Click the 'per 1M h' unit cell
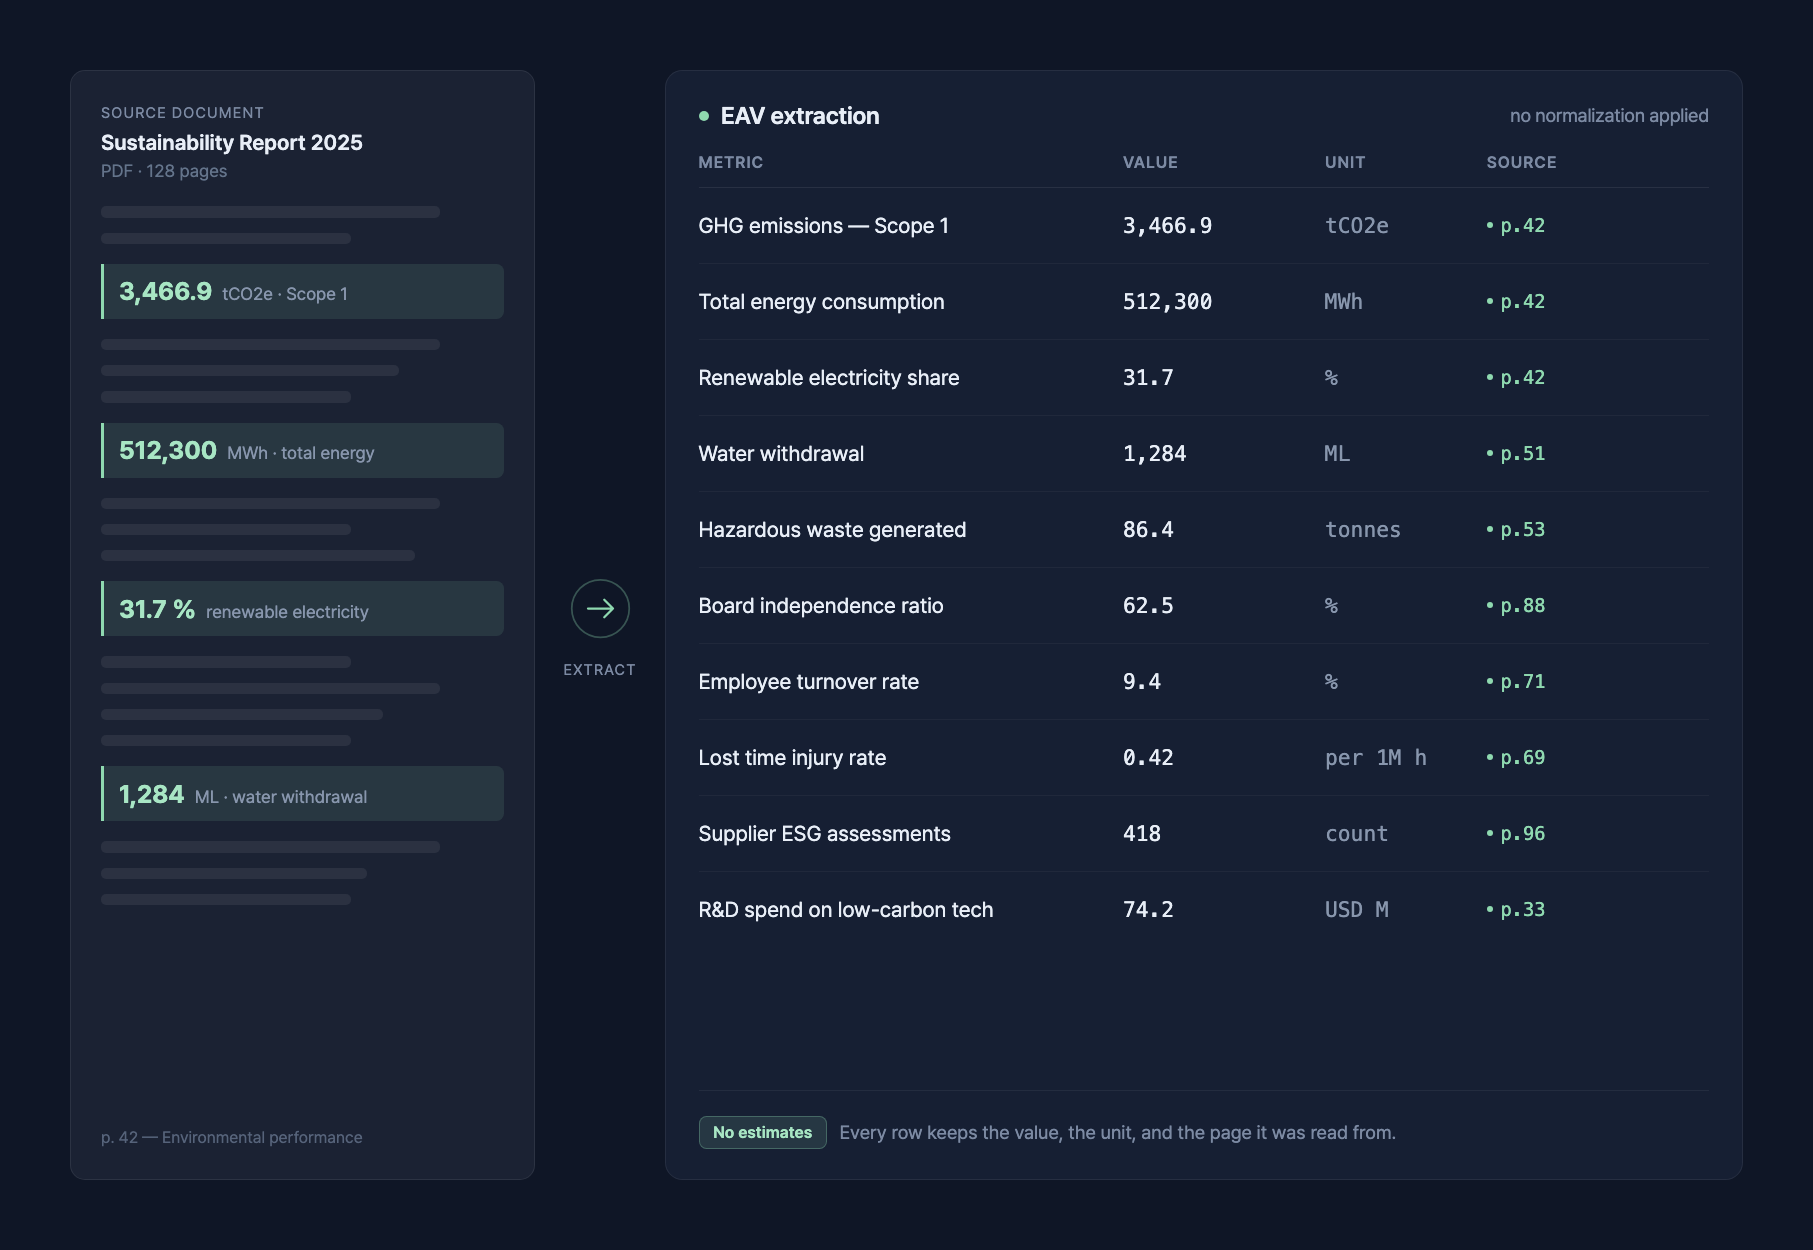Viewport: 1813px width, 1250px height. coord(1376,758)
